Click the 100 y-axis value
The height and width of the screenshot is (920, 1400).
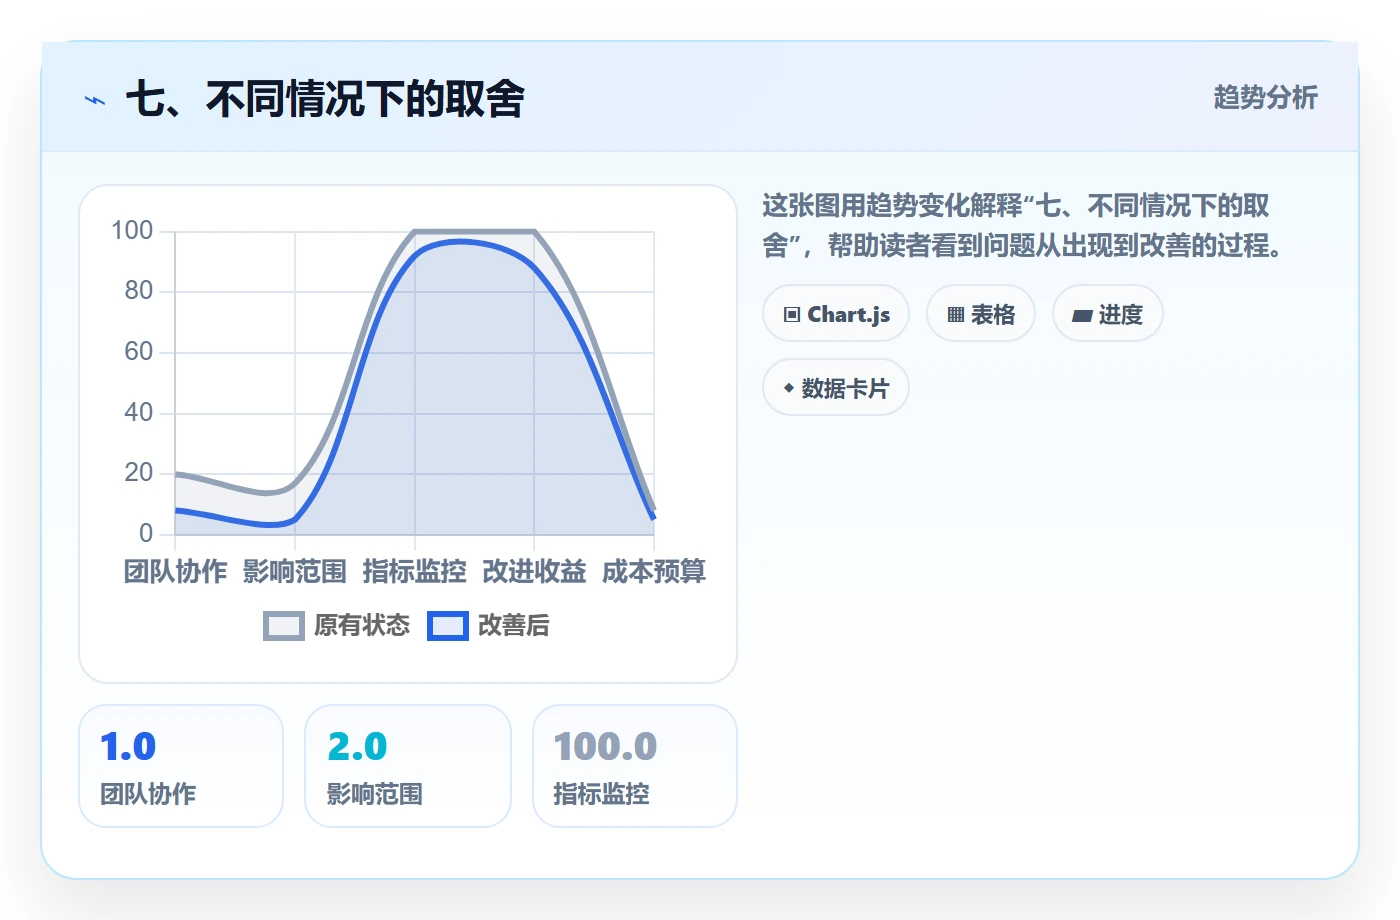132,231
